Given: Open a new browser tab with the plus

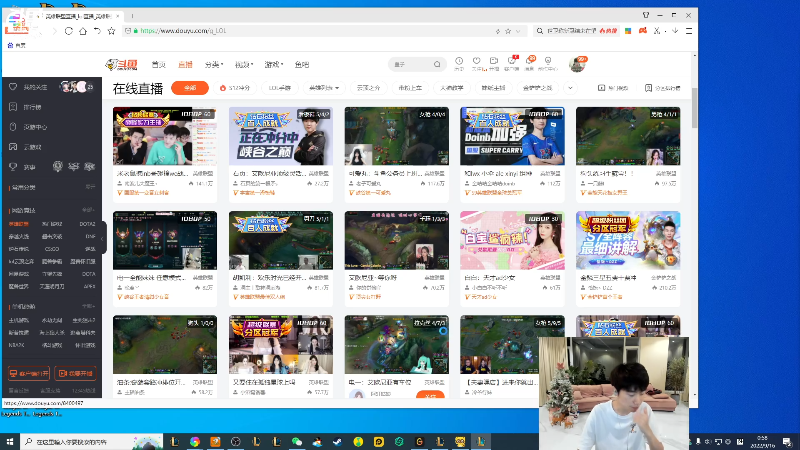Looking at the screenshot, I should tap(132, 16).
